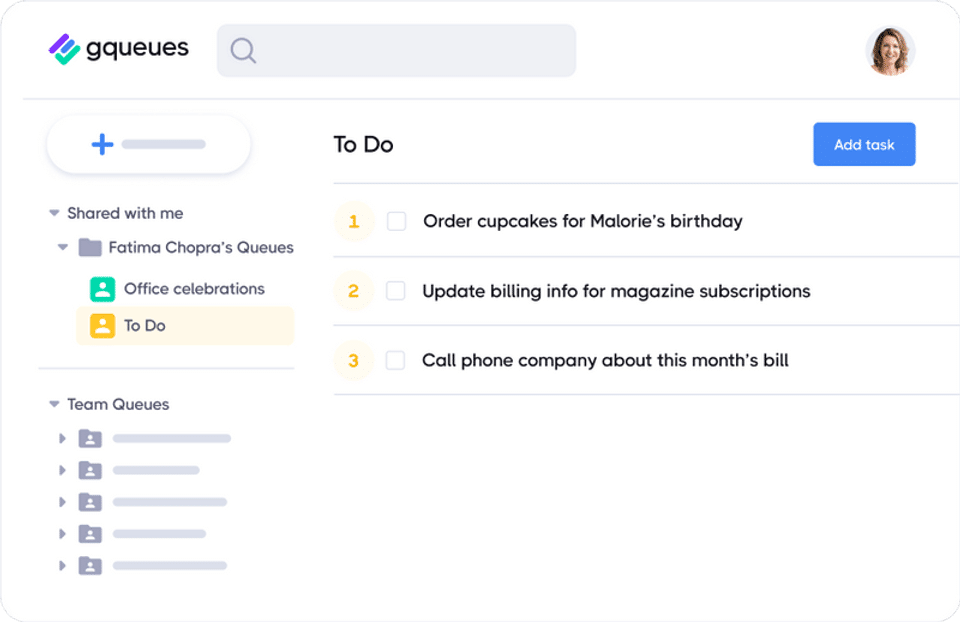This screenshot has height=622, width=960.
Task: Select the To Do queue in sidebar
Action: pos(145,326)
